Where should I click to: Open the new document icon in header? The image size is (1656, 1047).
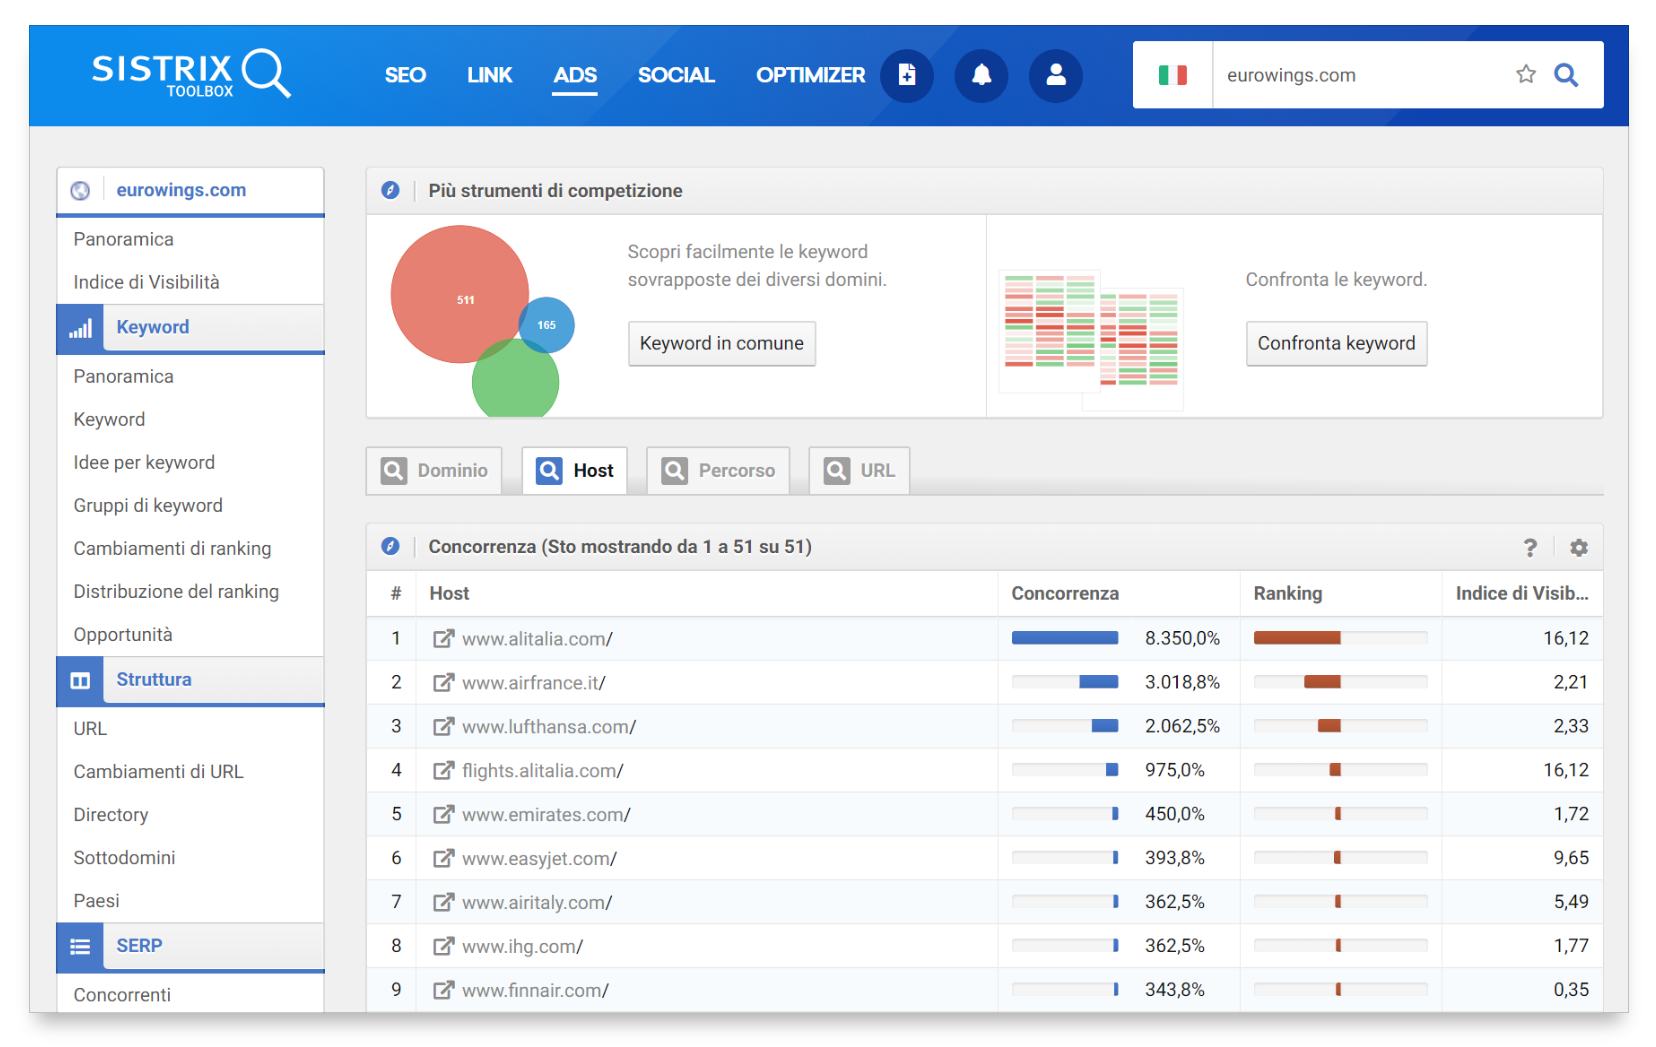(907, 75)
